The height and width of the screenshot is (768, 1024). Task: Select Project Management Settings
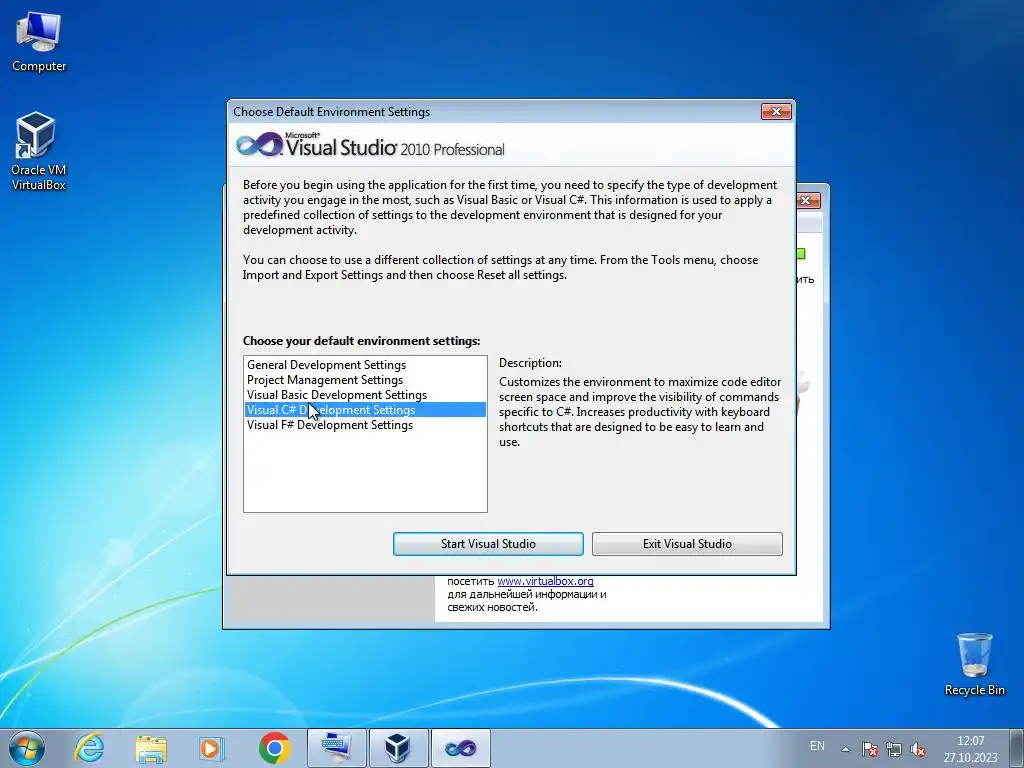[x=365, y=380]
